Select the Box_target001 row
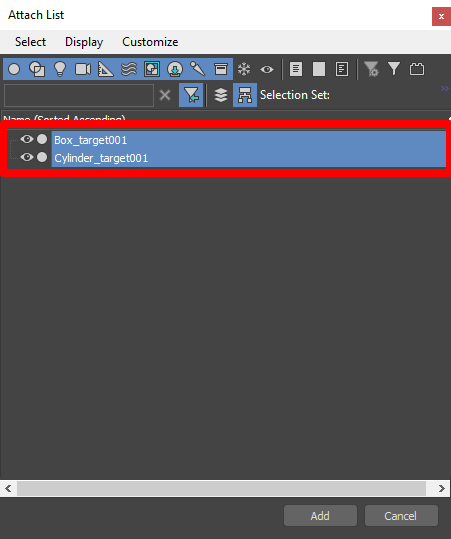 coord(249,140)
